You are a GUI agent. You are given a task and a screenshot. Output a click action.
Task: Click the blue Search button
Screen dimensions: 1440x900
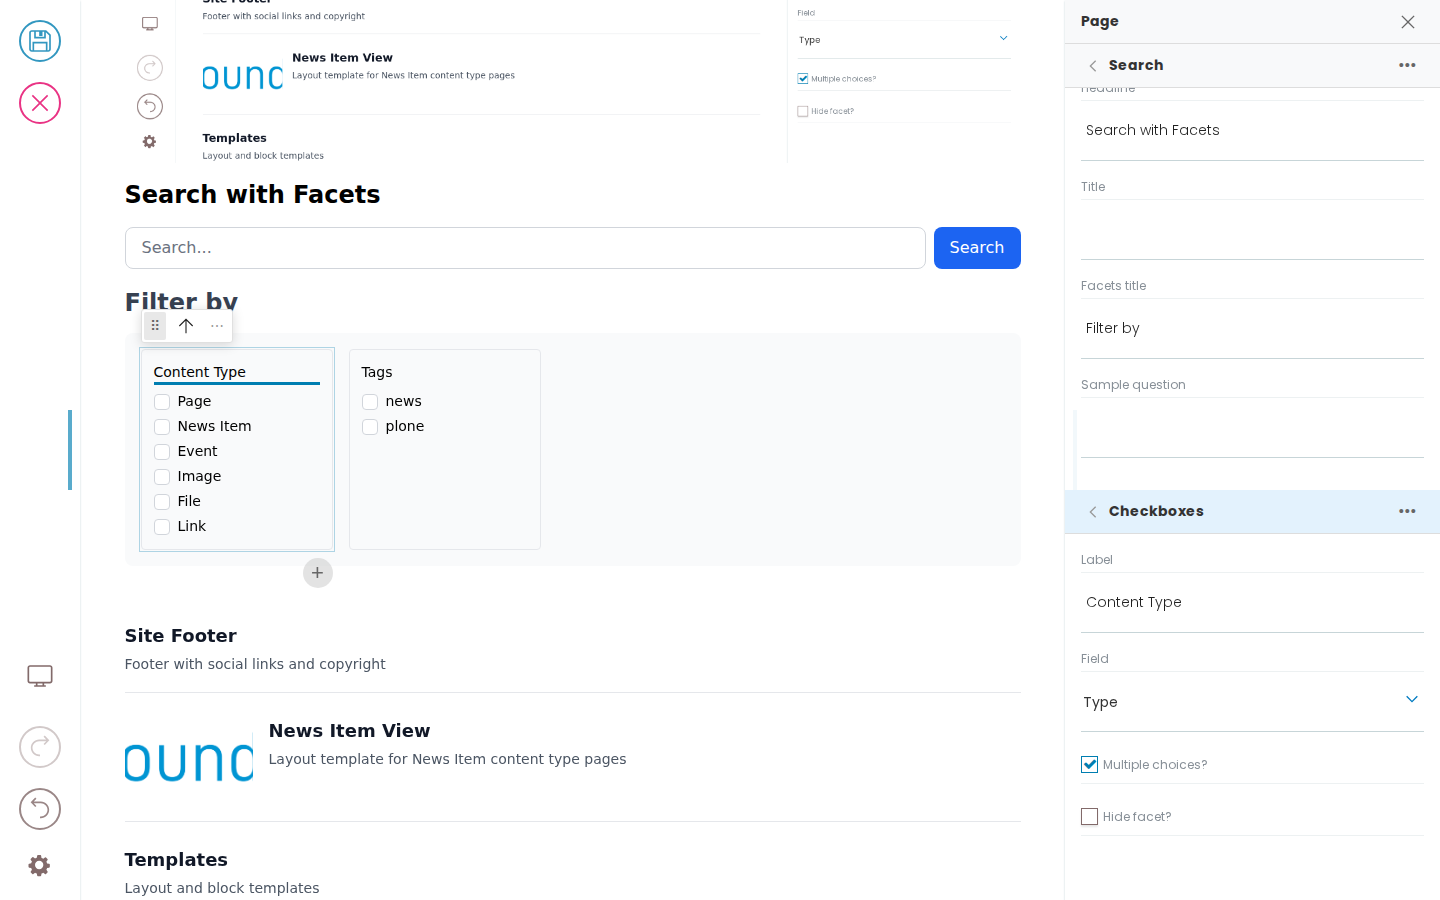(977, 248)
